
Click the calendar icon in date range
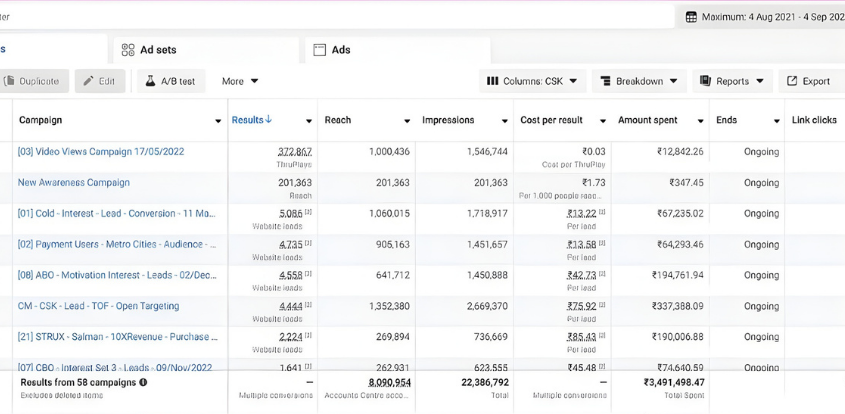(x=691, y=17)
